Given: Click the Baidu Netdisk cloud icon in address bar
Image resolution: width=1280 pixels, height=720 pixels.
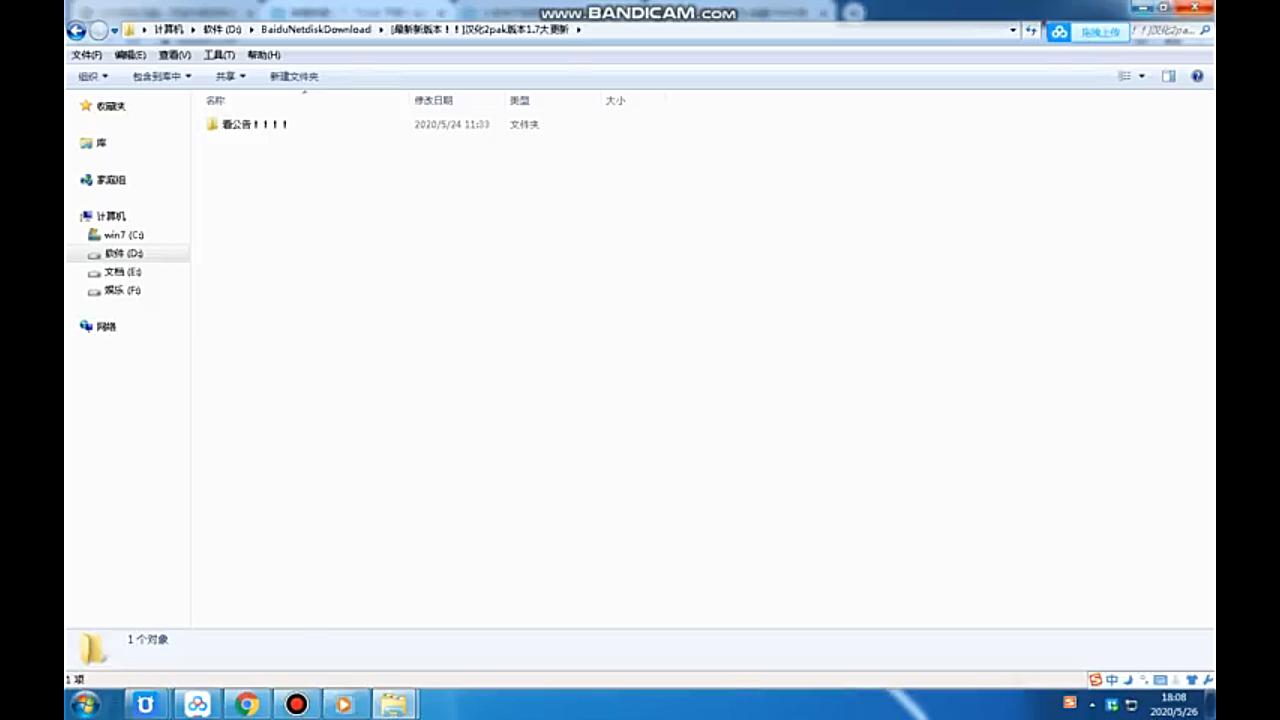Looking at the screenshot, I should coord(1059,32).
